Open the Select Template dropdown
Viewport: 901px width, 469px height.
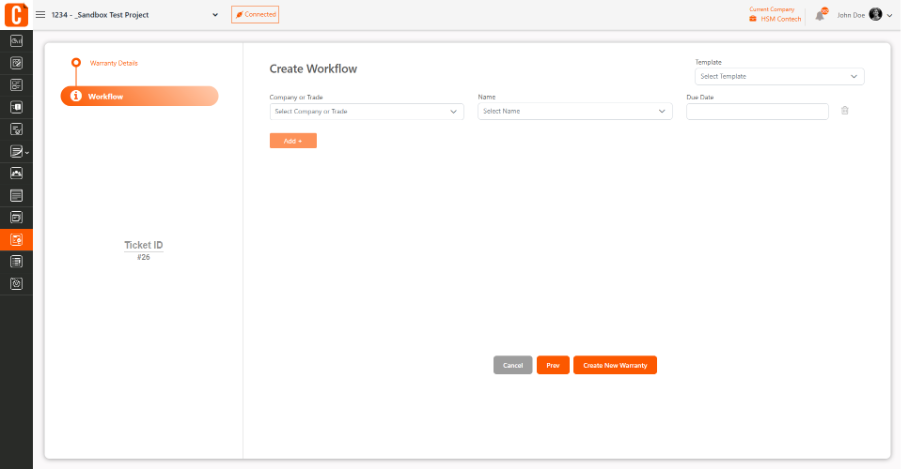pos(779,76)
